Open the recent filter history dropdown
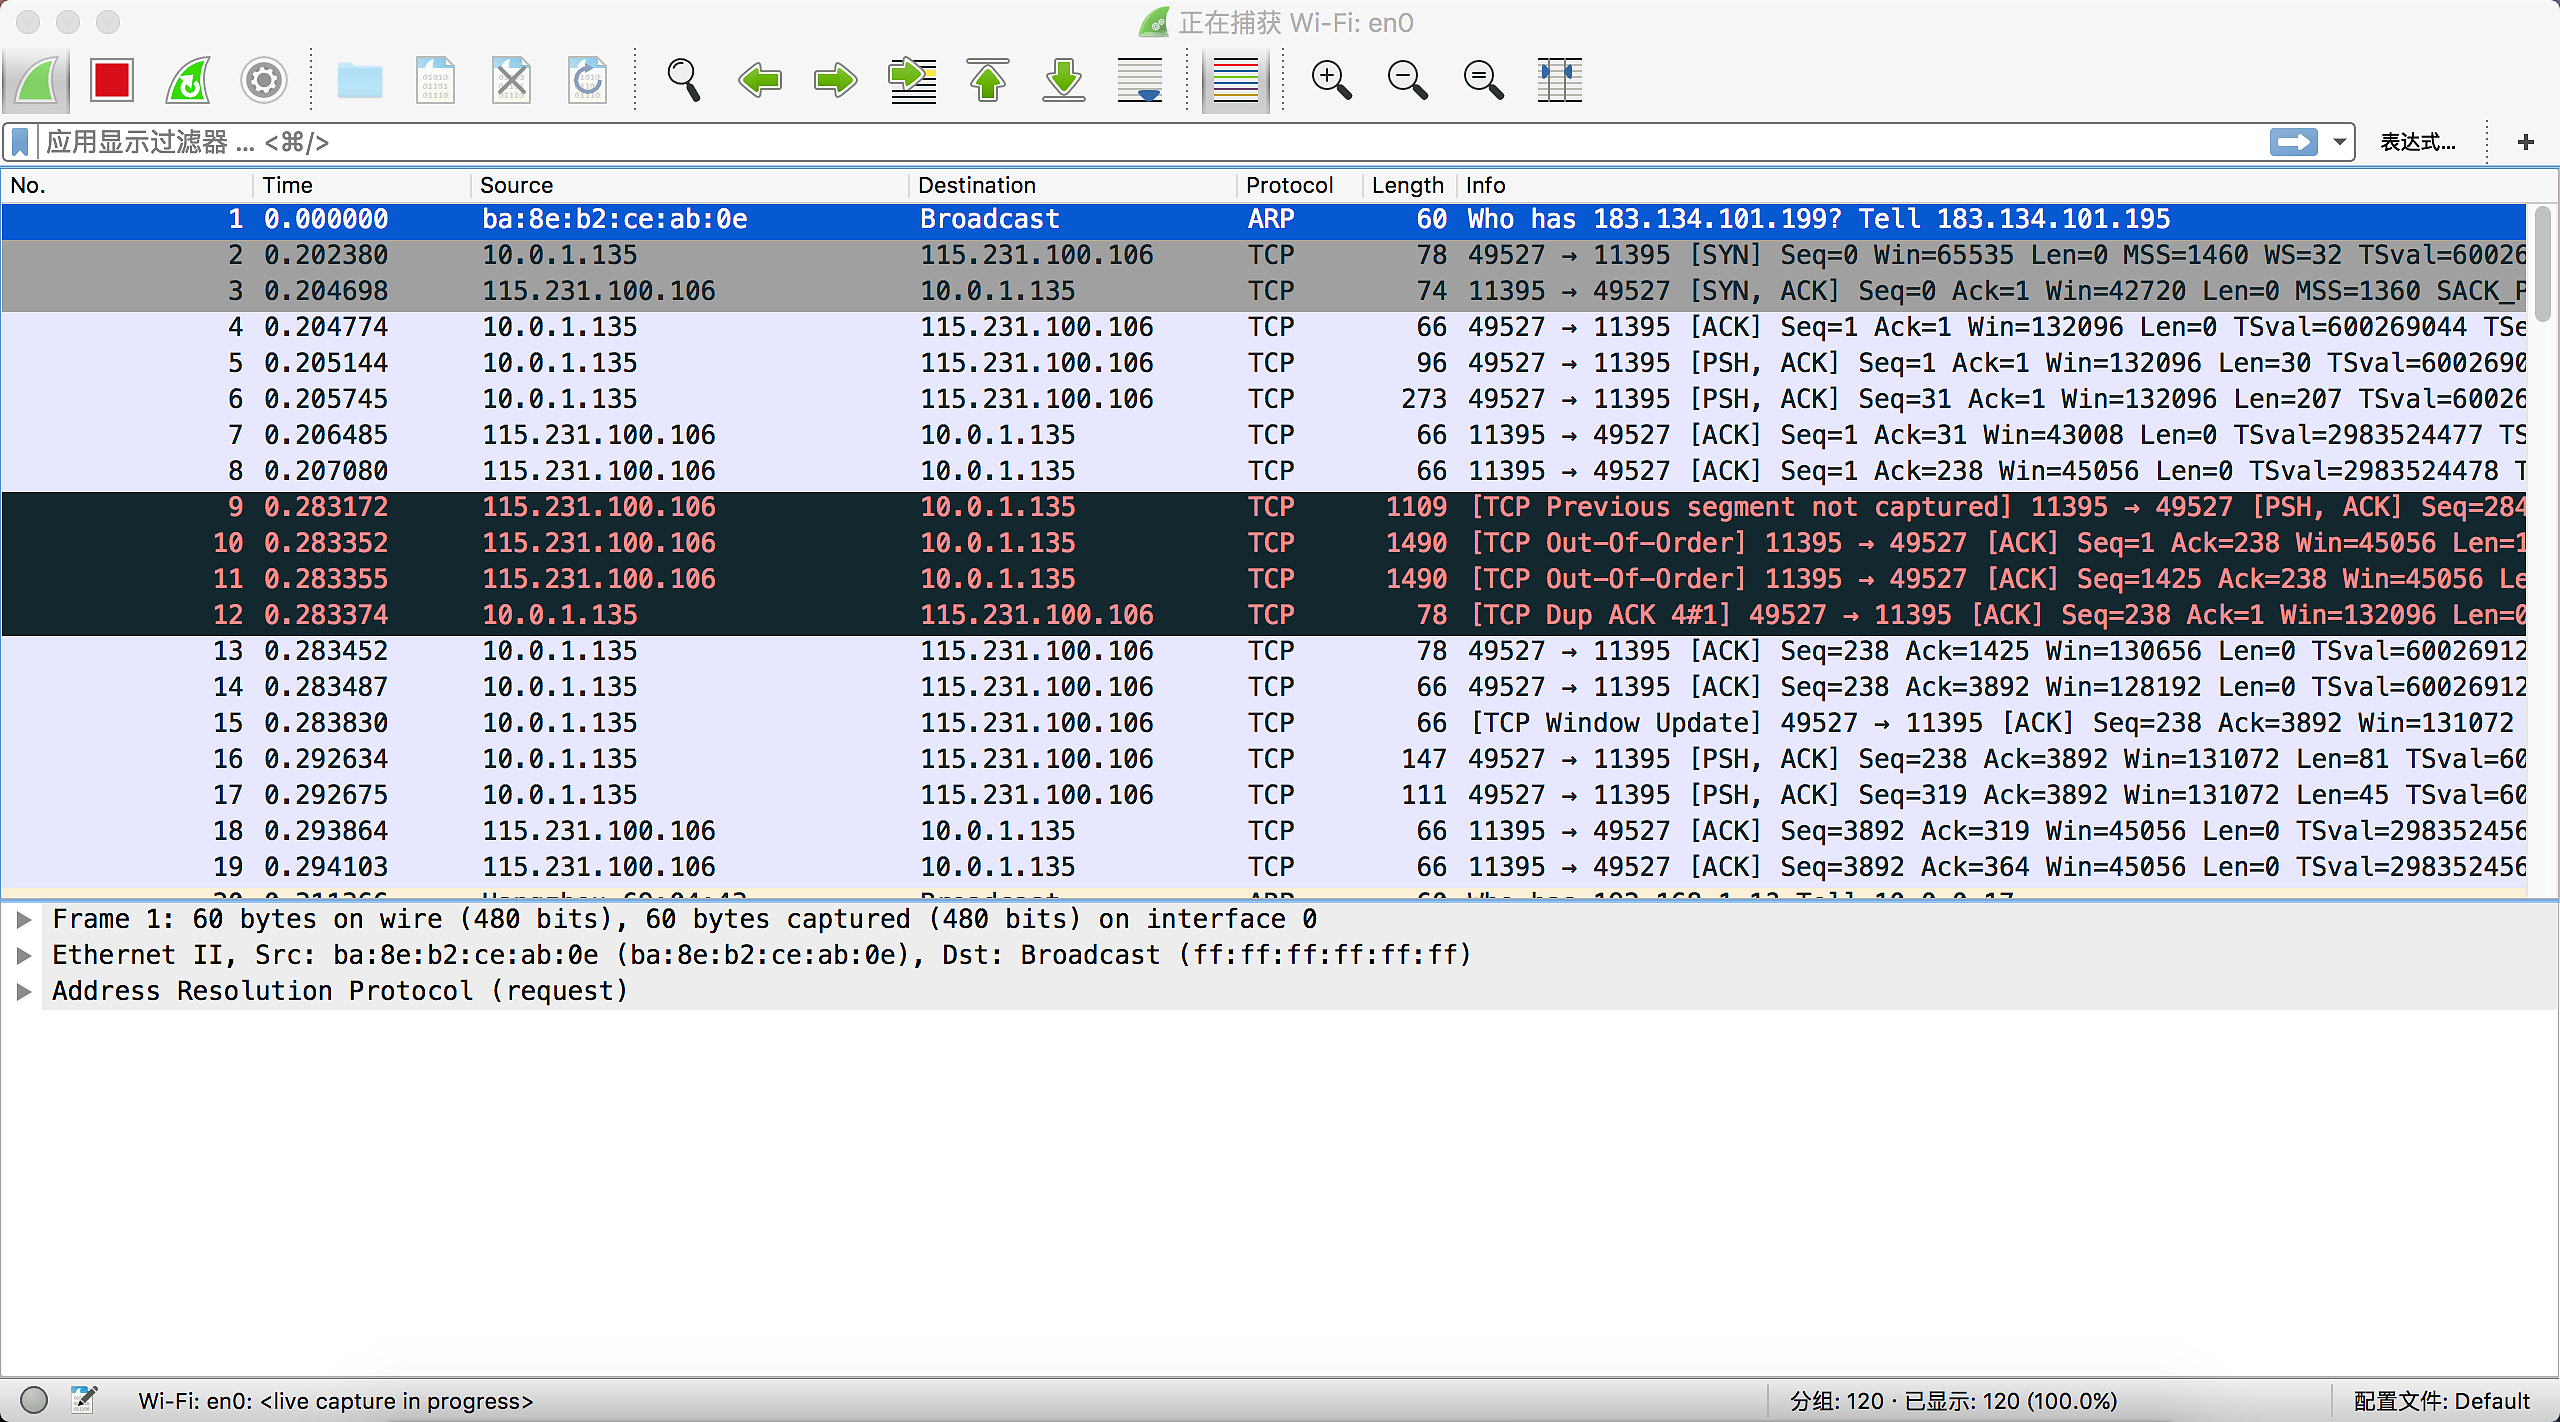This screenshot has width=2560, height=1422. tap(2339, 142)
